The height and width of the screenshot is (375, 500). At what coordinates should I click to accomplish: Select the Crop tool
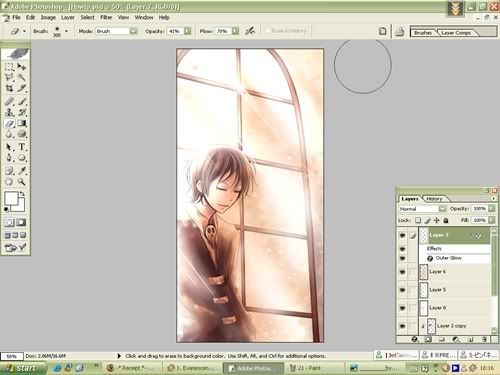point(9,88)
